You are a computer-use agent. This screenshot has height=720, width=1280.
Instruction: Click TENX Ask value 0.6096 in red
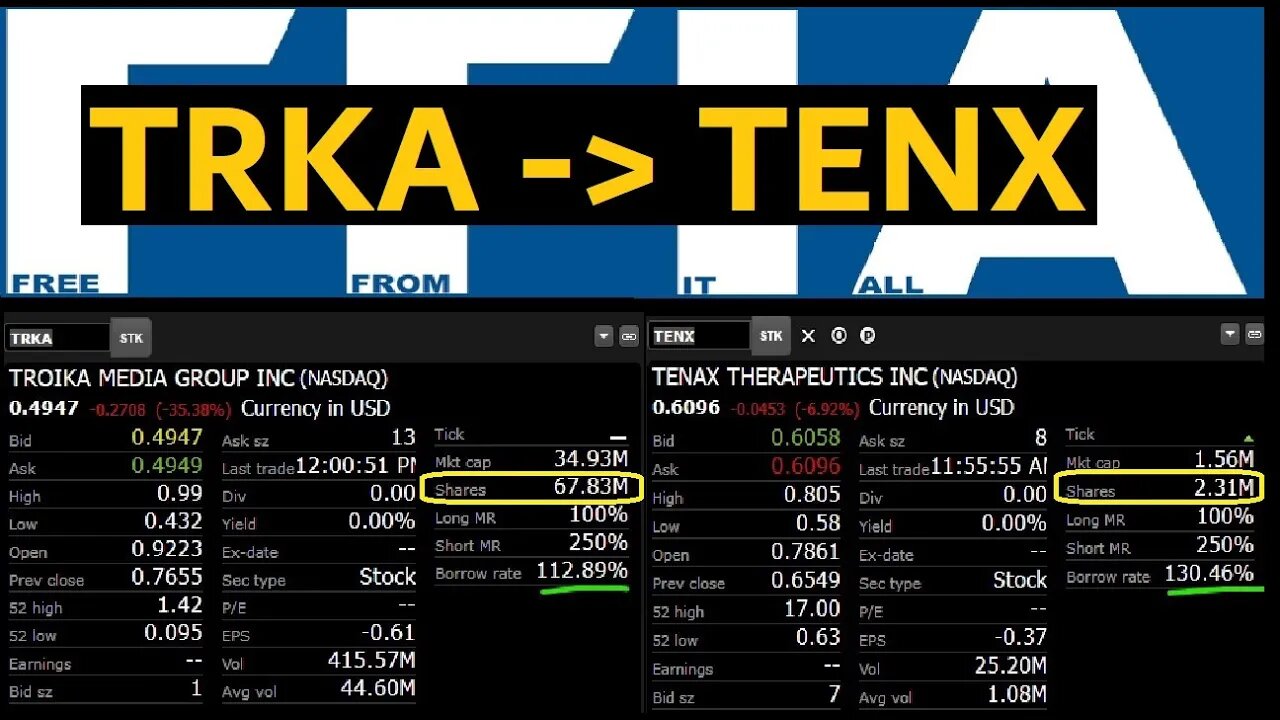tap(806, 466)
